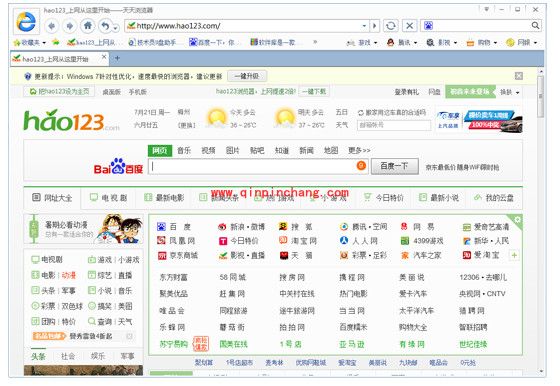Open the 我的云盘 navigation tab
This screenshot has width=560, height=386.
tap(494, 197)
